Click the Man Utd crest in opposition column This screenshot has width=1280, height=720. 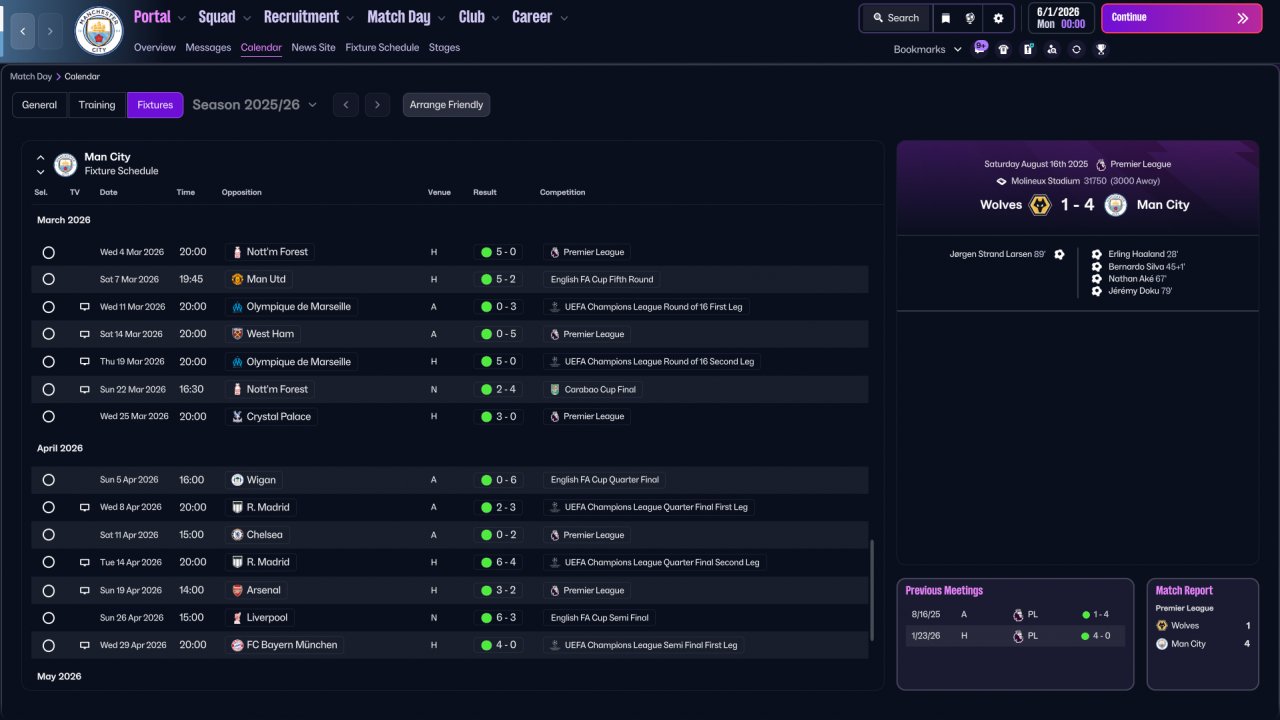click(x=237, y=279)
